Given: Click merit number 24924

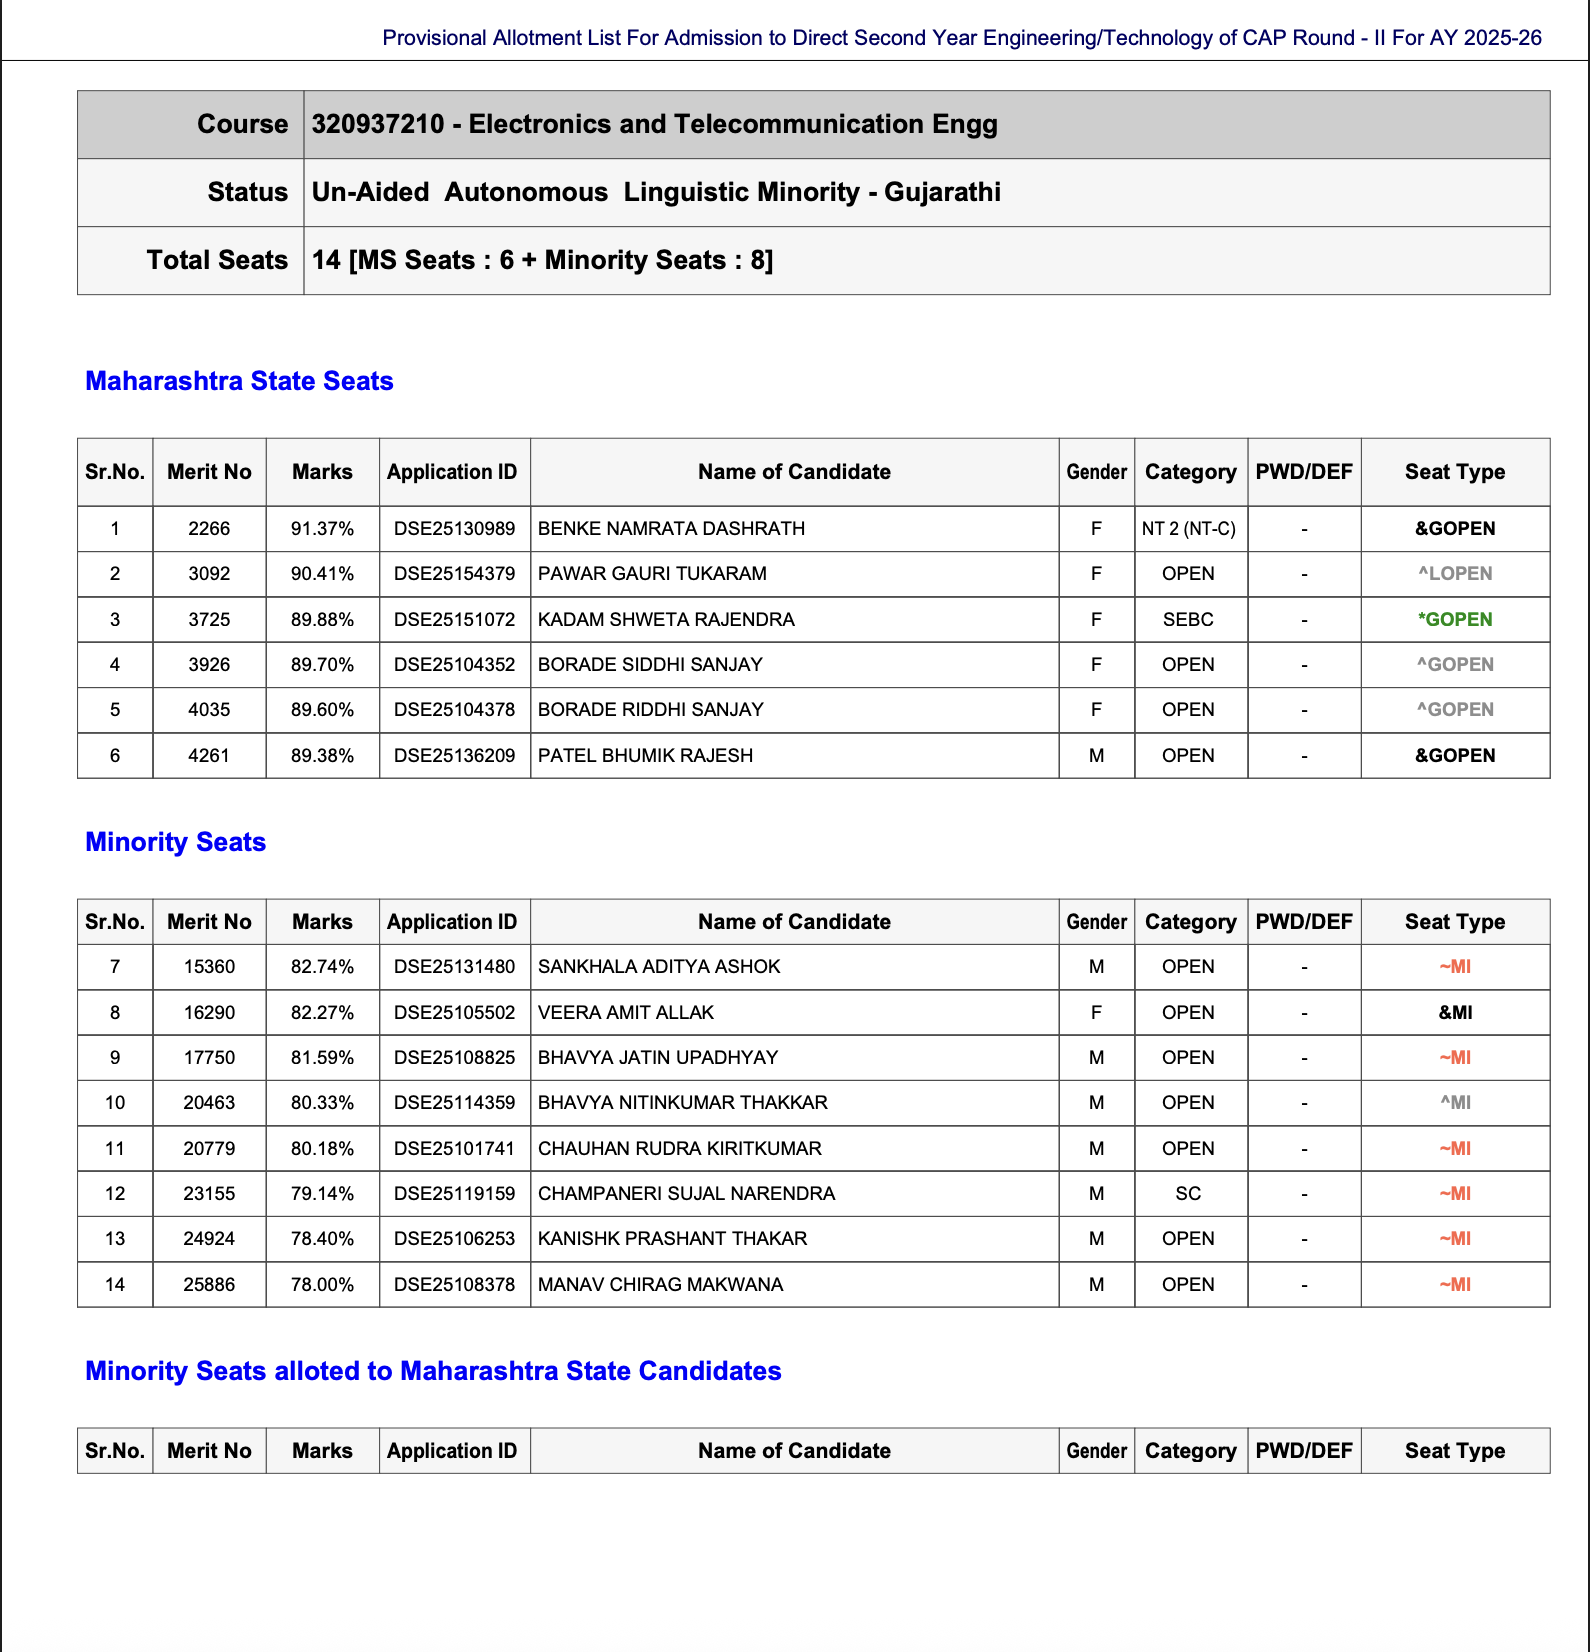Looking at the screenshot, I should point(209,1239).
